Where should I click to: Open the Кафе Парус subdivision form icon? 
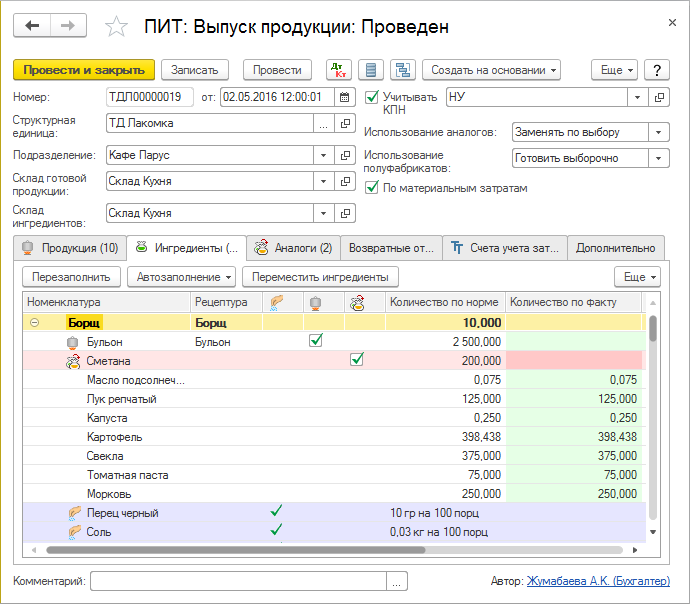point(346,155)
